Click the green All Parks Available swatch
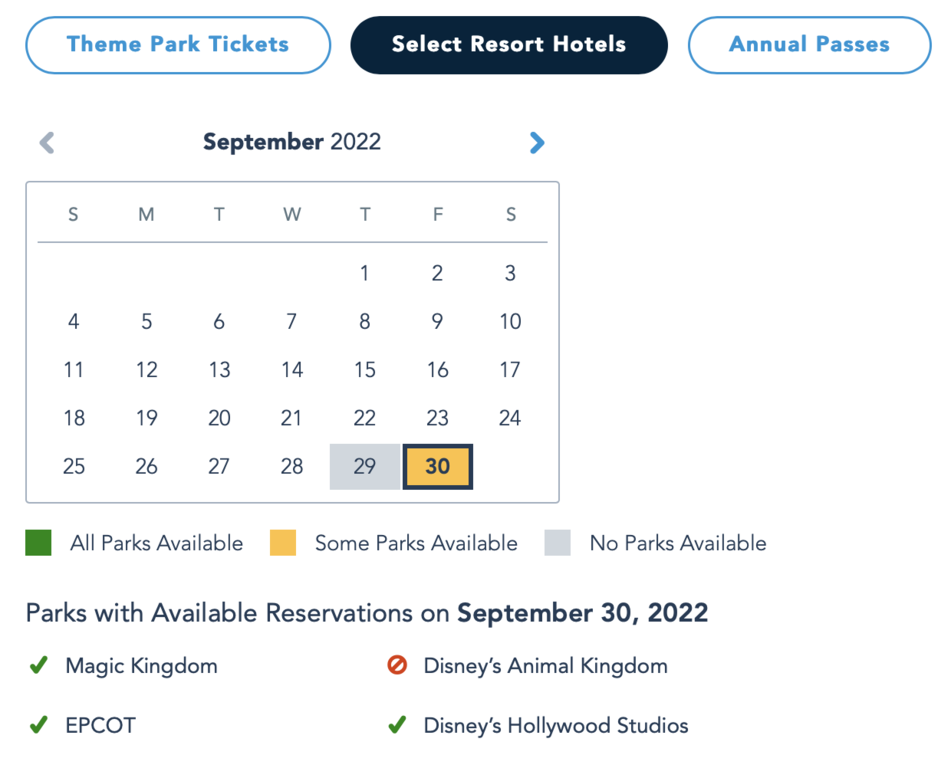 pos(38,543)
